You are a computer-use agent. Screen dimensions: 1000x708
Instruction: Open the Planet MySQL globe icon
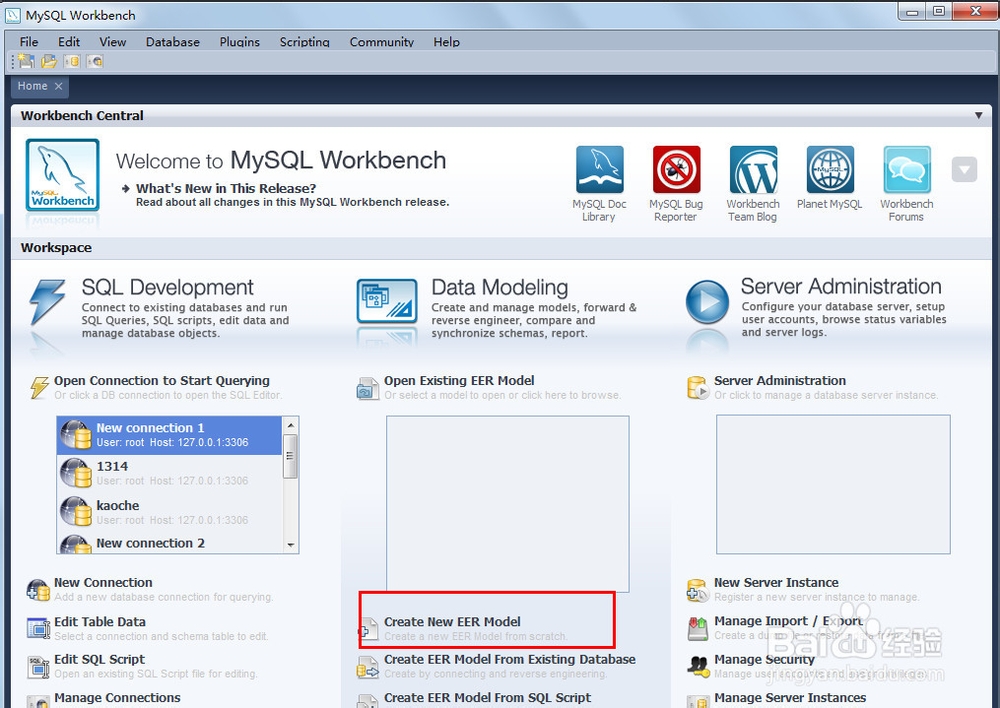coord(830,170)
